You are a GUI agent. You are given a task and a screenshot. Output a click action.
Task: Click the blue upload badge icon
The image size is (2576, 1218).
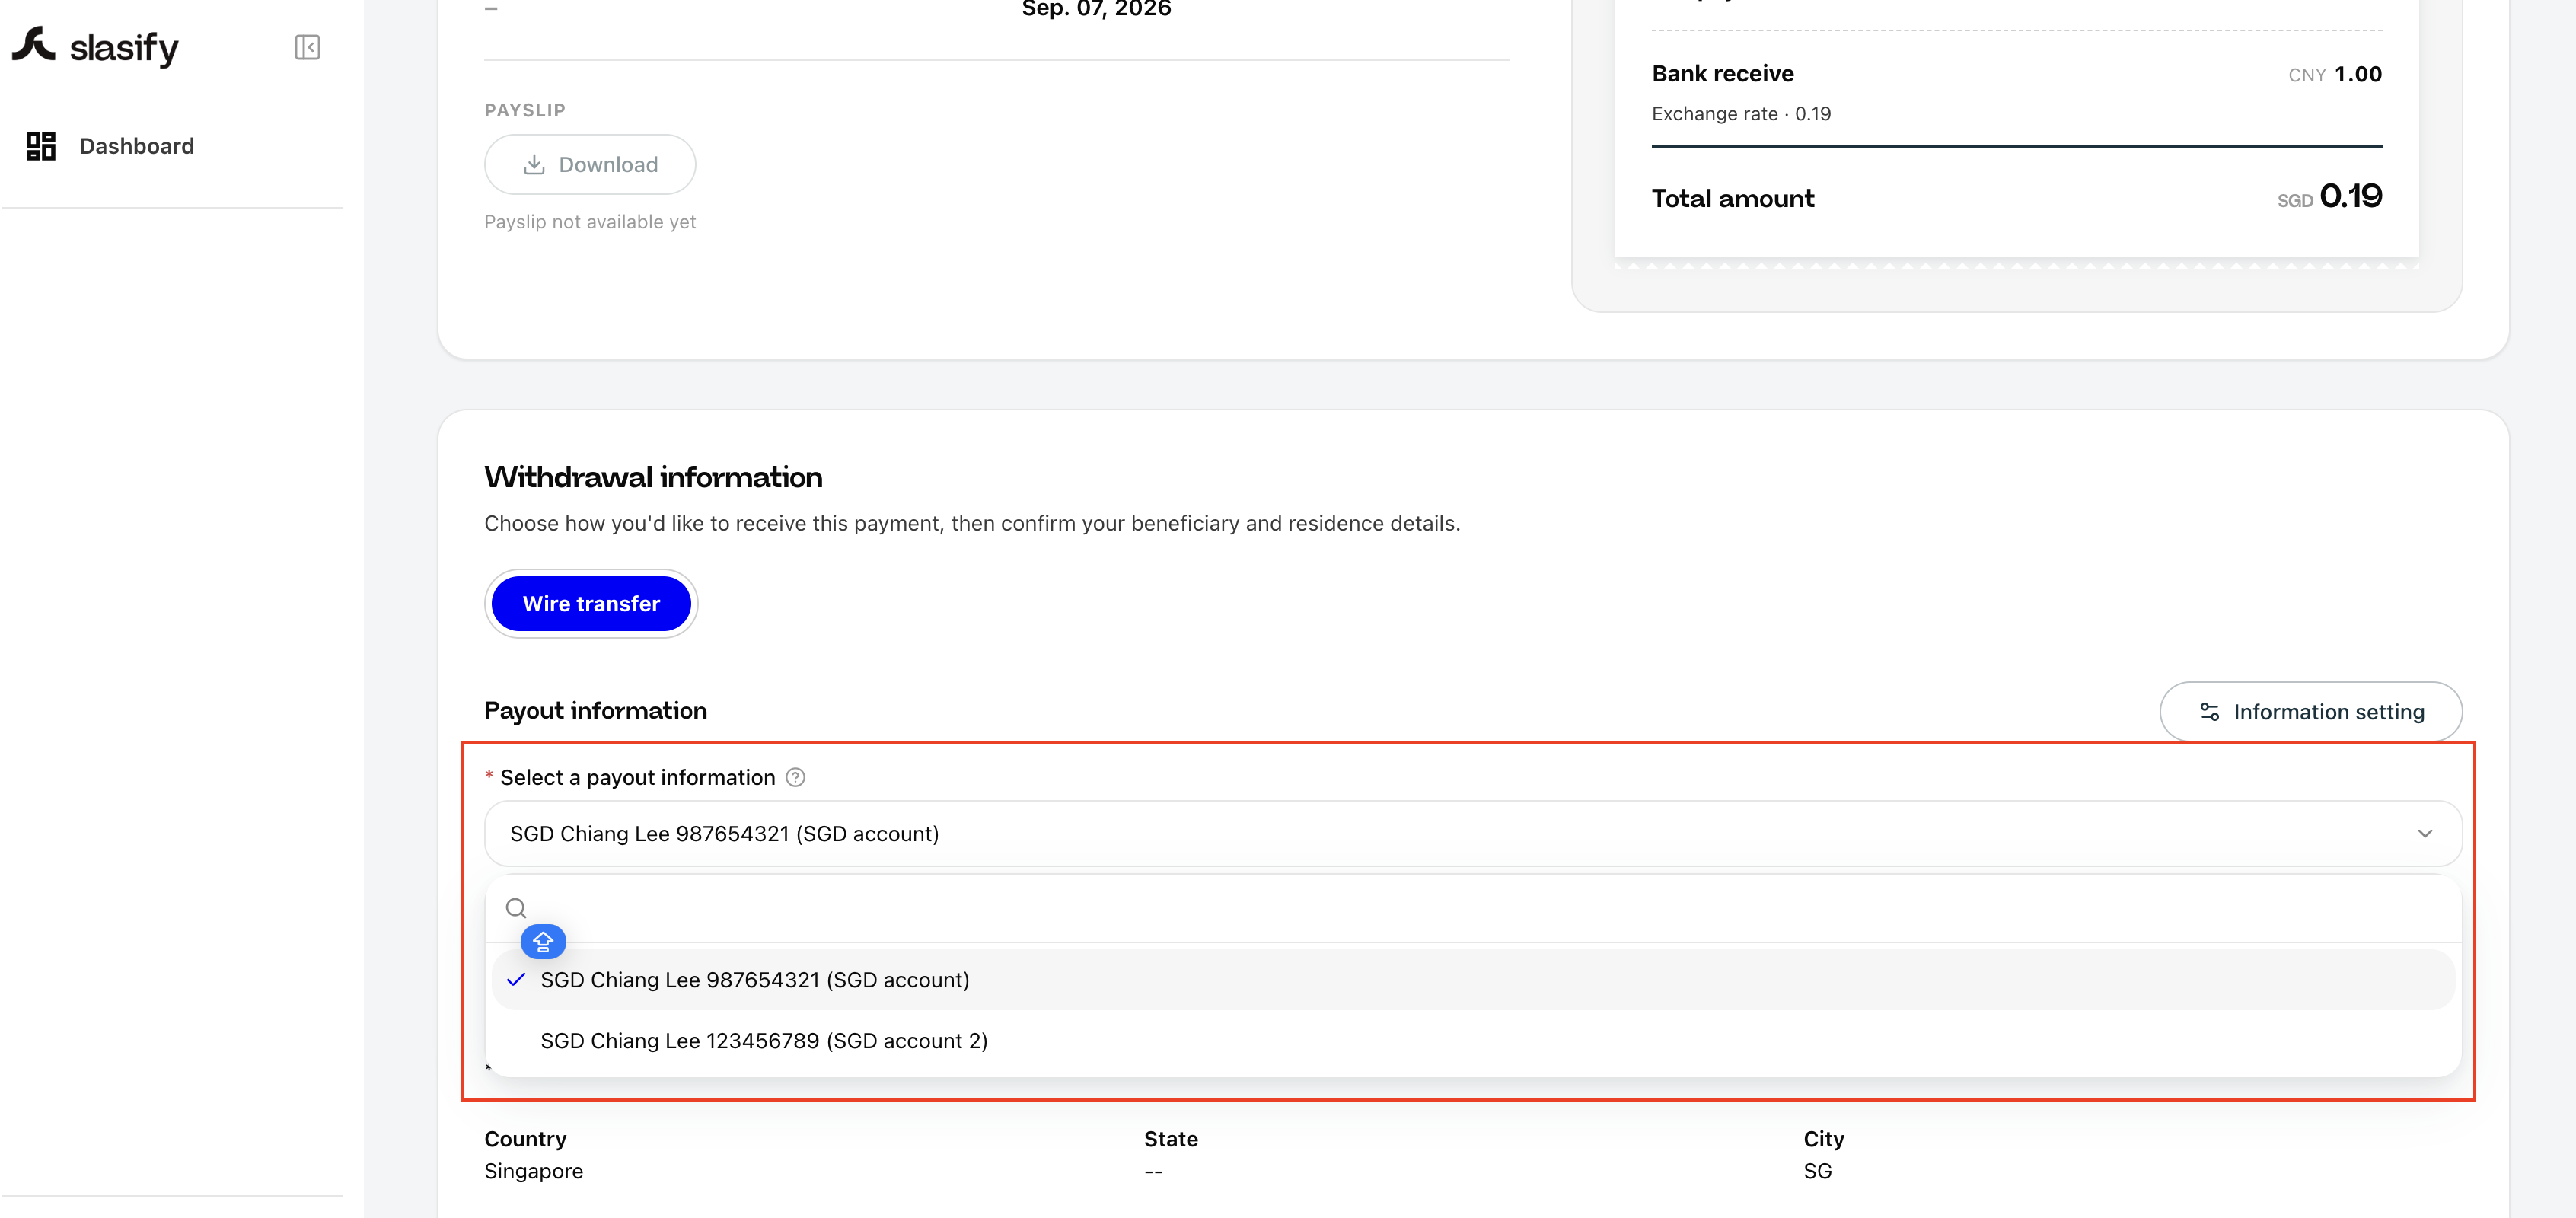coord(543,941)
